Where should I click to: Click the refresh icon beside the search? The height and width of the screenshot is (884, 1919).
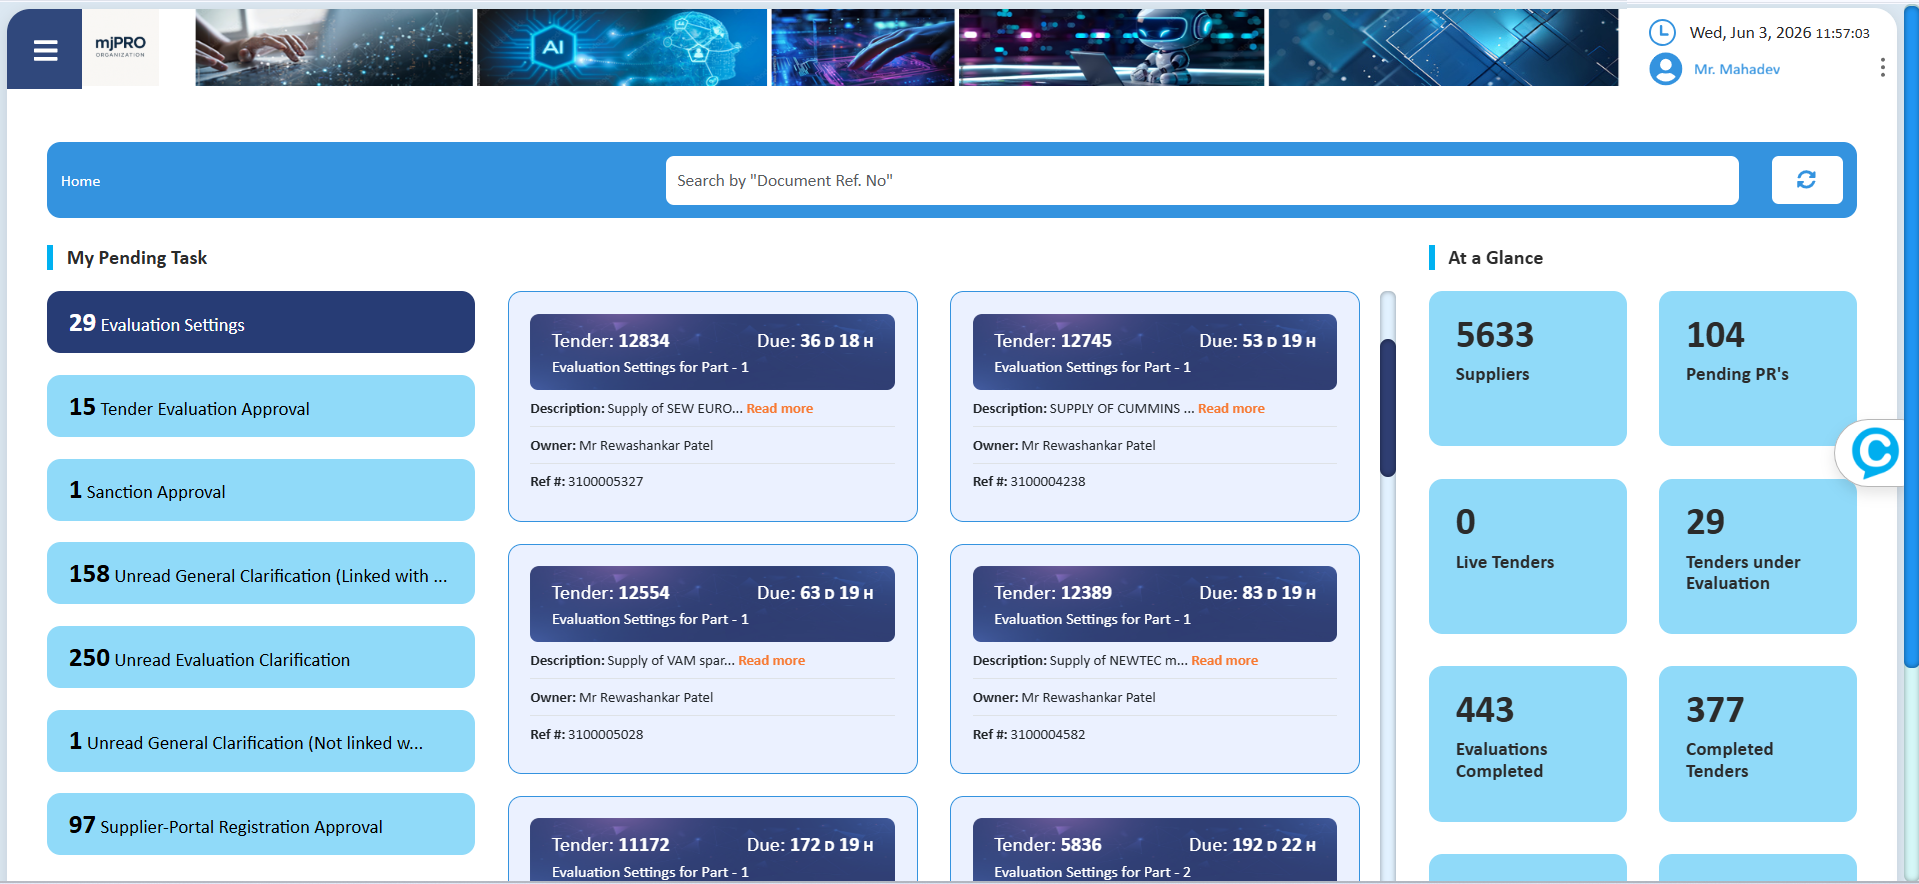pyautogui.click(x=1806, y=180)
